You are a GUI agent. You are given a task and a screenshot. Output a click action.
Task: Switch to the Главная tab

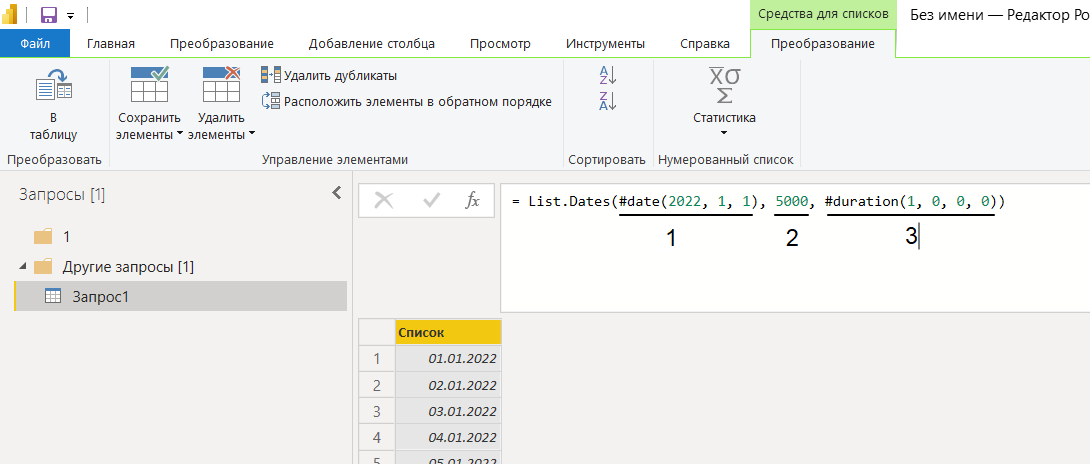coord(111,44)
